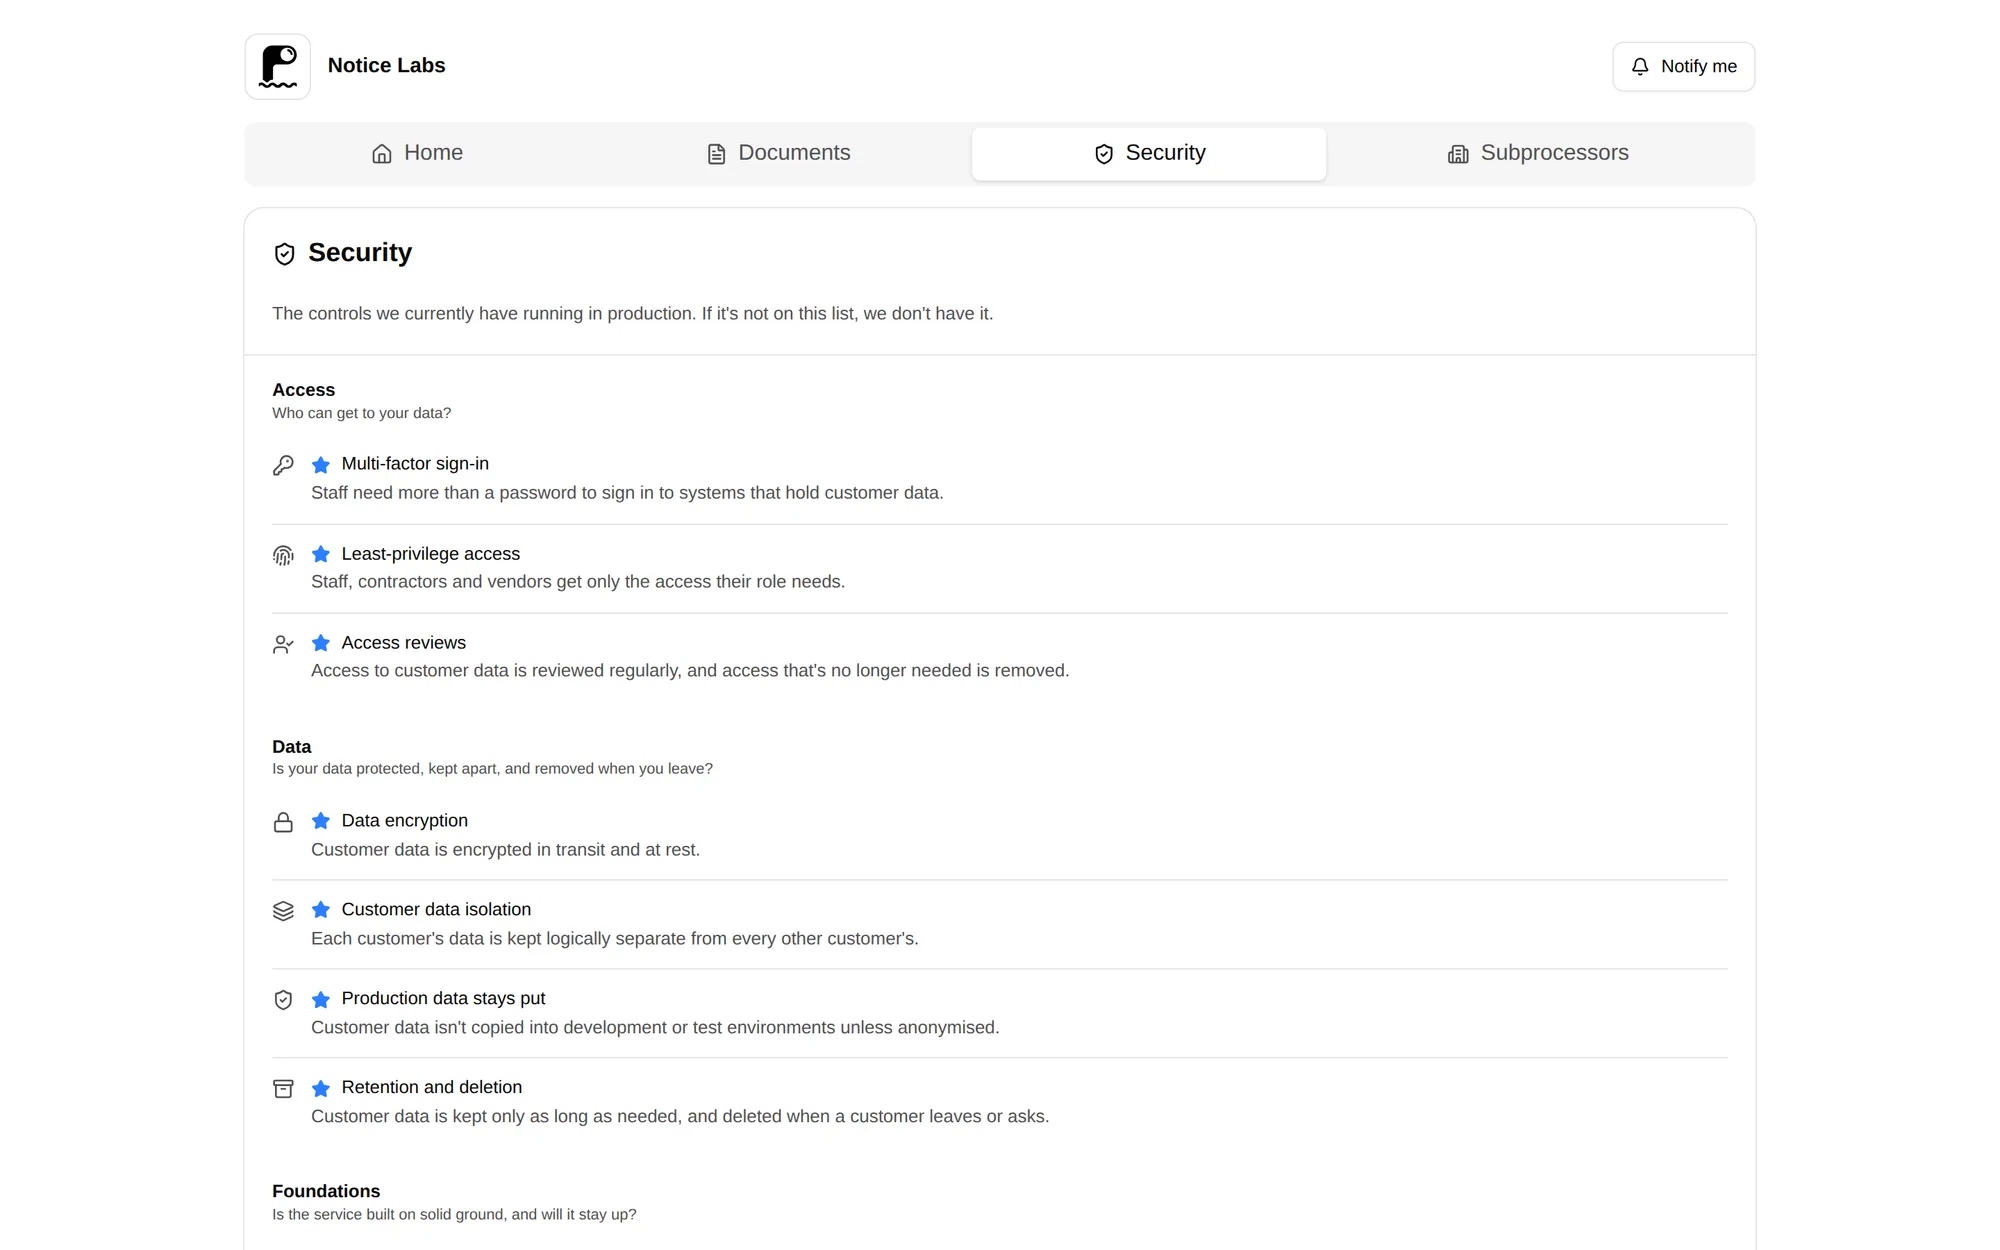Click the Security page heading

point(360,252)
